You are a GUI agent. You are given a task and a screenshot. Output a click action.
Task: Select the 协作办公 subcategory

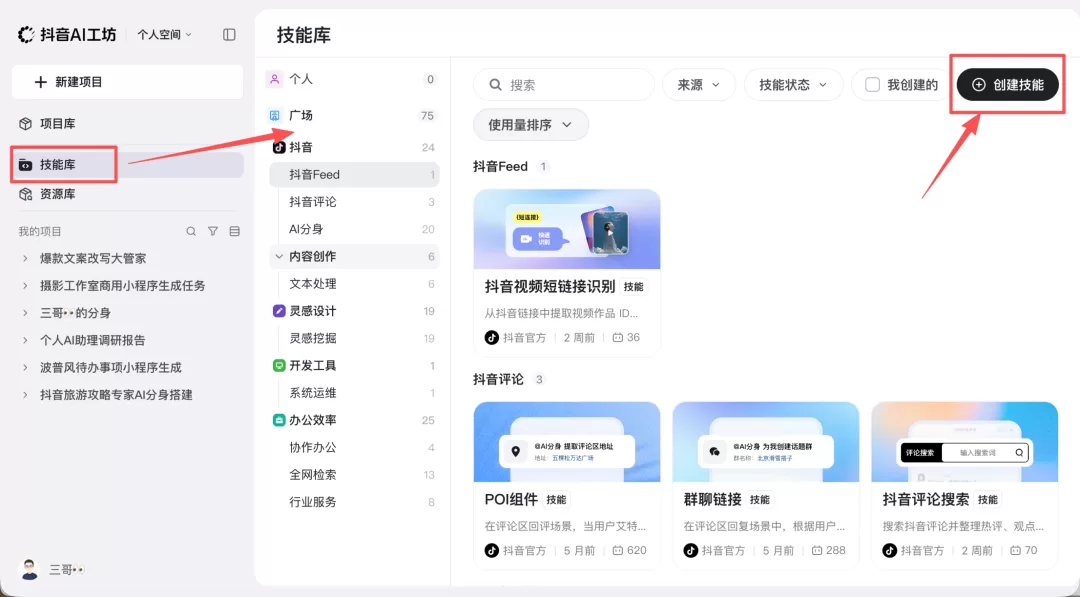[354, 448]
